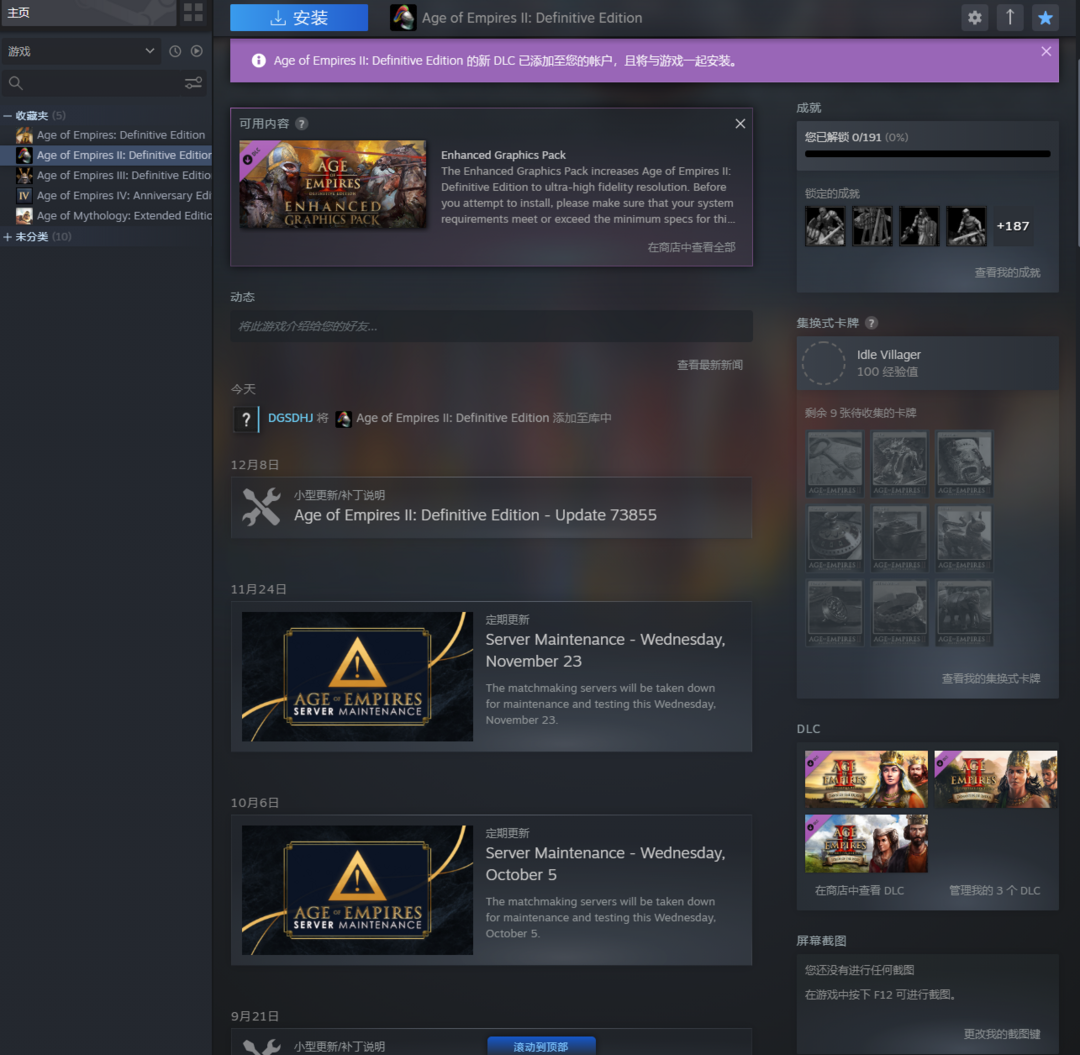
Task: Type in the 将此游戏介绍给您的好友 field
Action: 491,327
